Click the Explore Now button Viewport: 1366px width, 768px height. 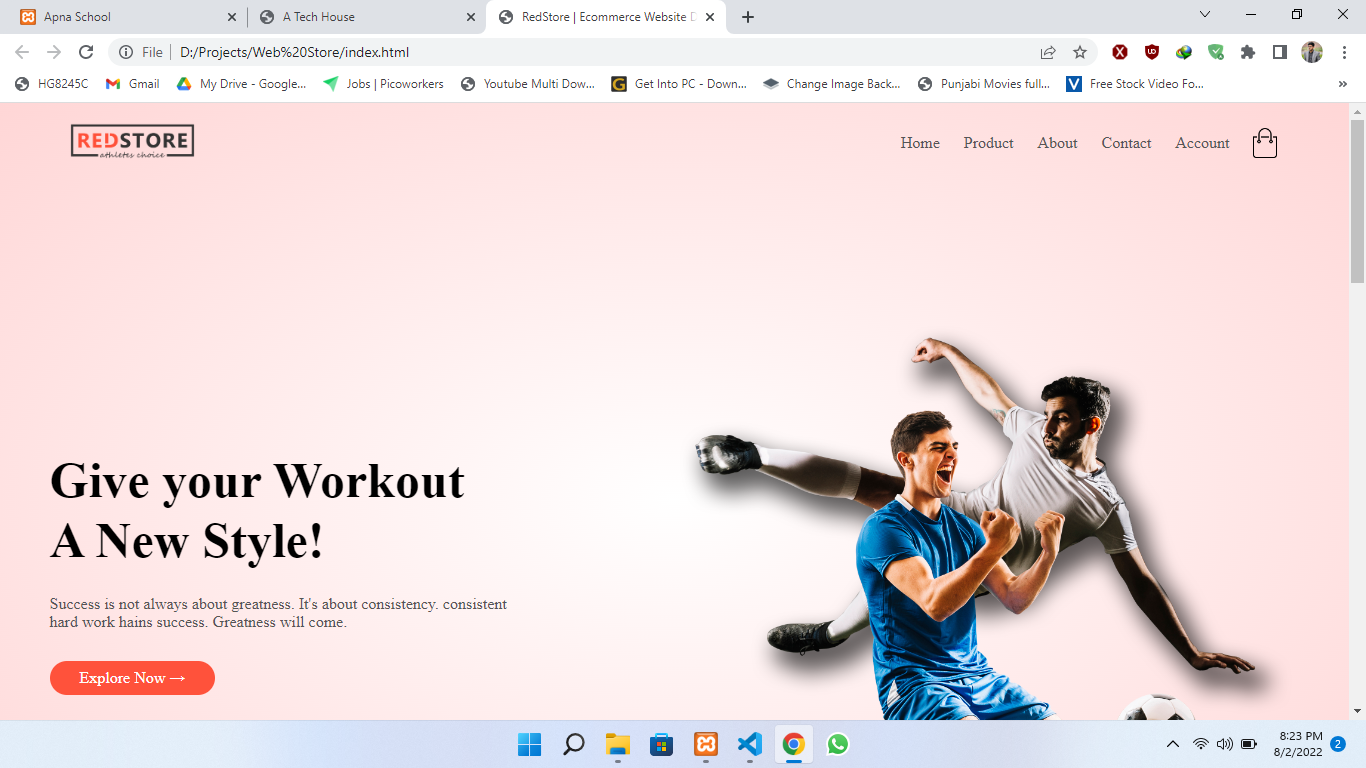132,678
